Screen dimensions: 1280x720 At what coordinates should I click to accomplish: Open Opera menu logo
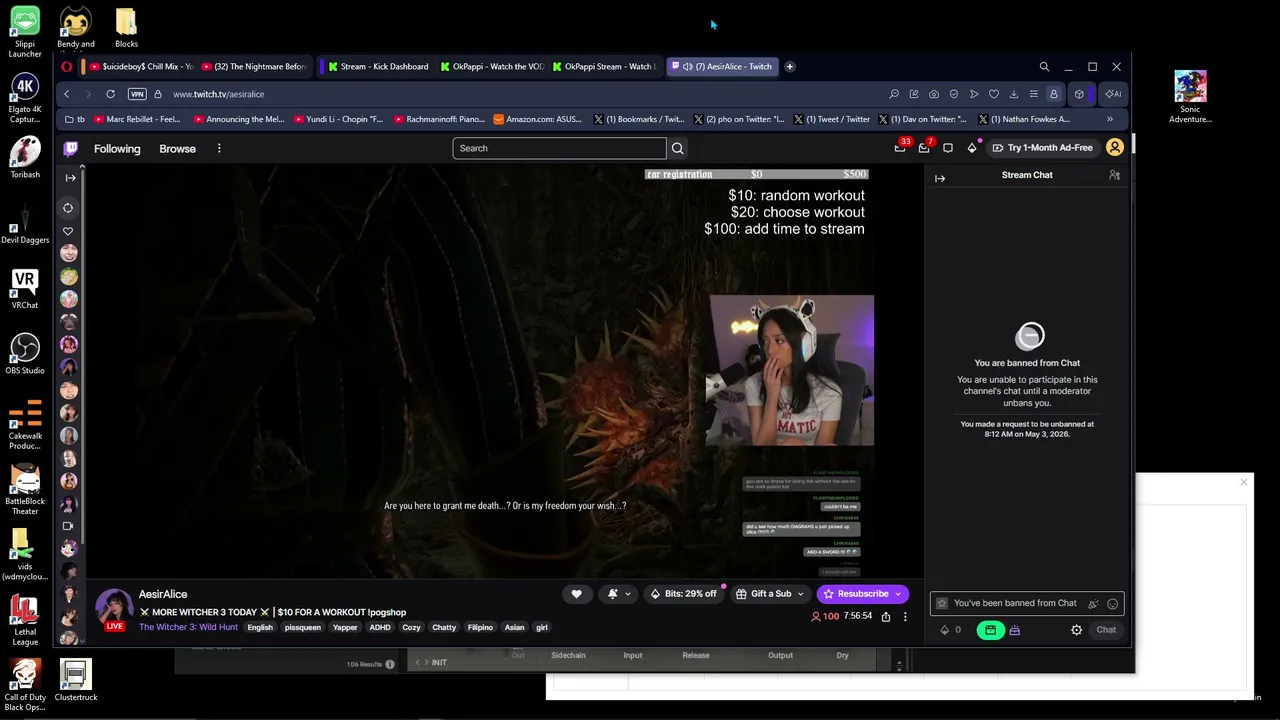(67, 67)
